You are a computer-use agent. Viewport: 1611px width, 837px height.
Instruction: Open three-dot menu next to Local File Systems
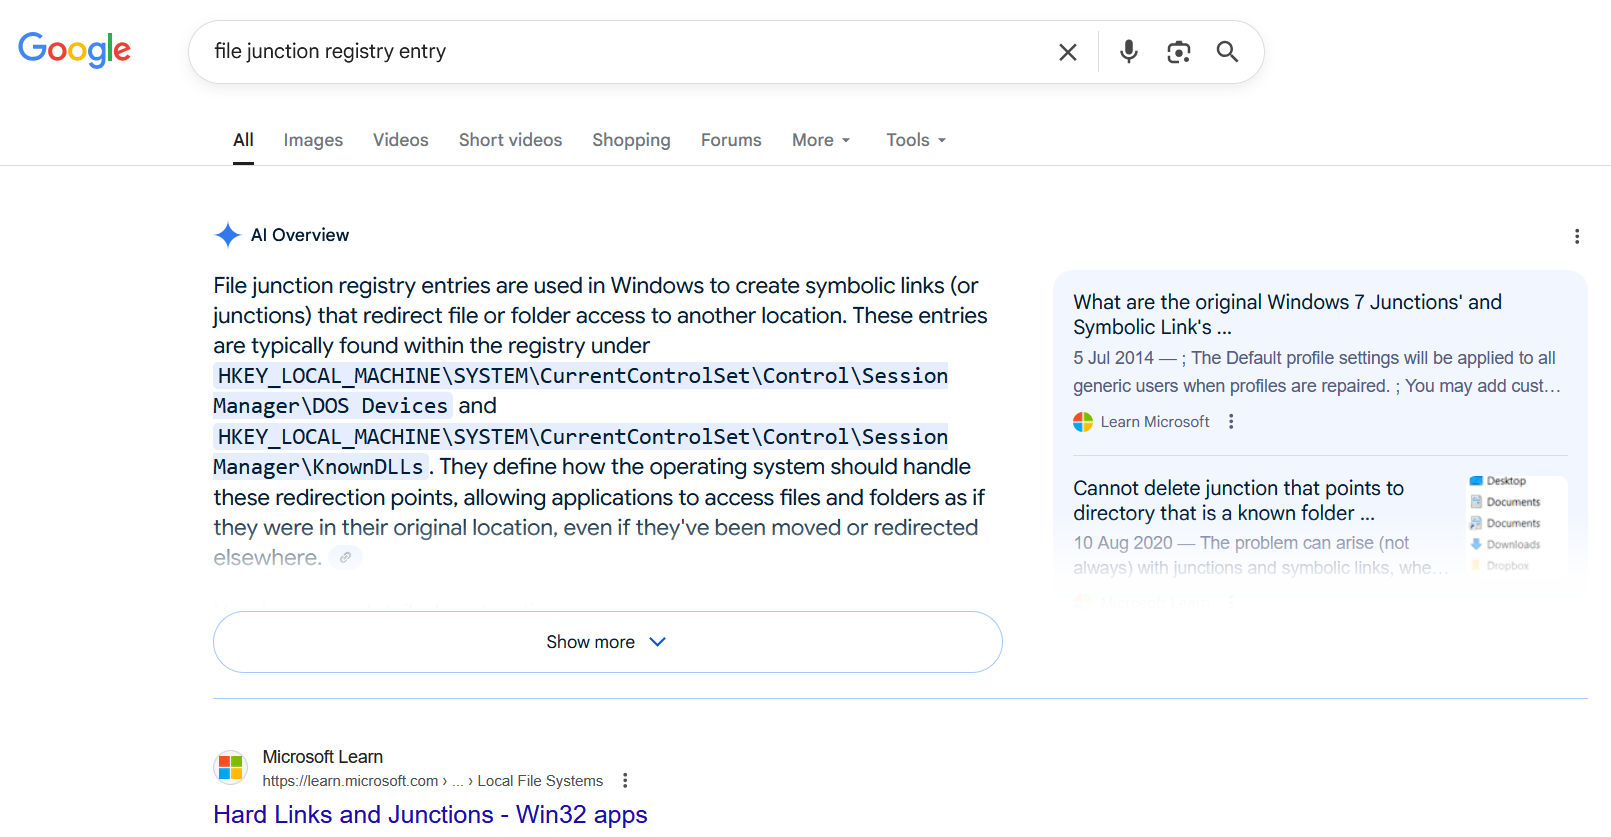click(625, 781)
